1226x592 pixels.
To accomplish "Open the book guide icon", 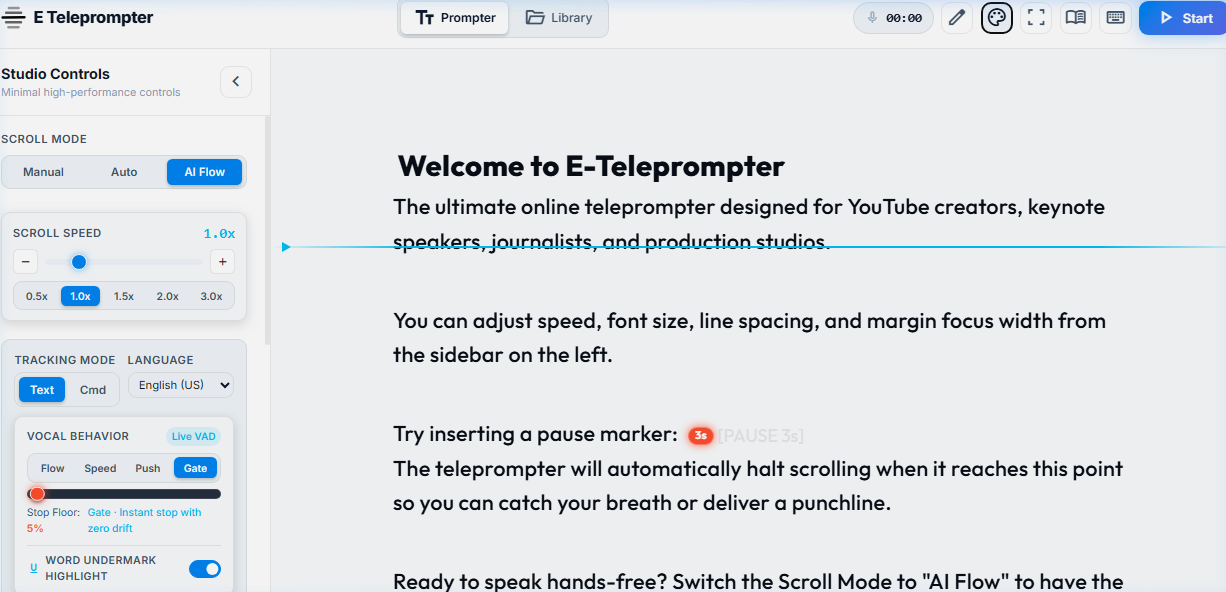I will coord(1075,18).
